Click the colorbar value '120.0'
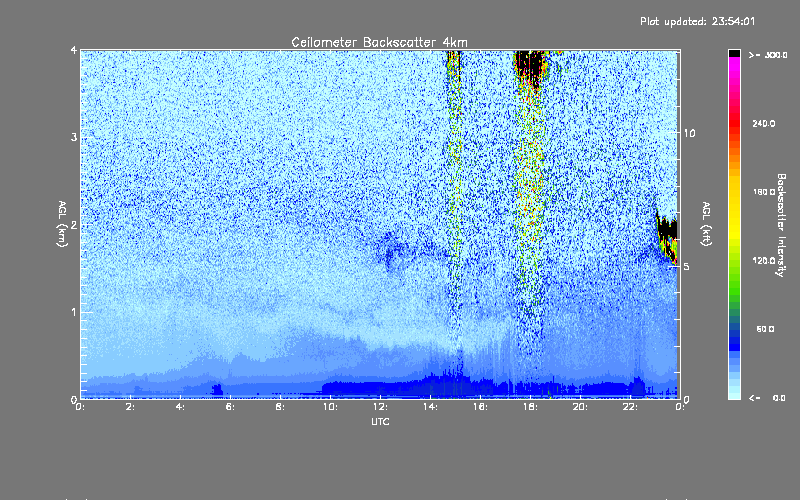Image resolution: width=800 pixels, height=500 pixels. [764, 260]
